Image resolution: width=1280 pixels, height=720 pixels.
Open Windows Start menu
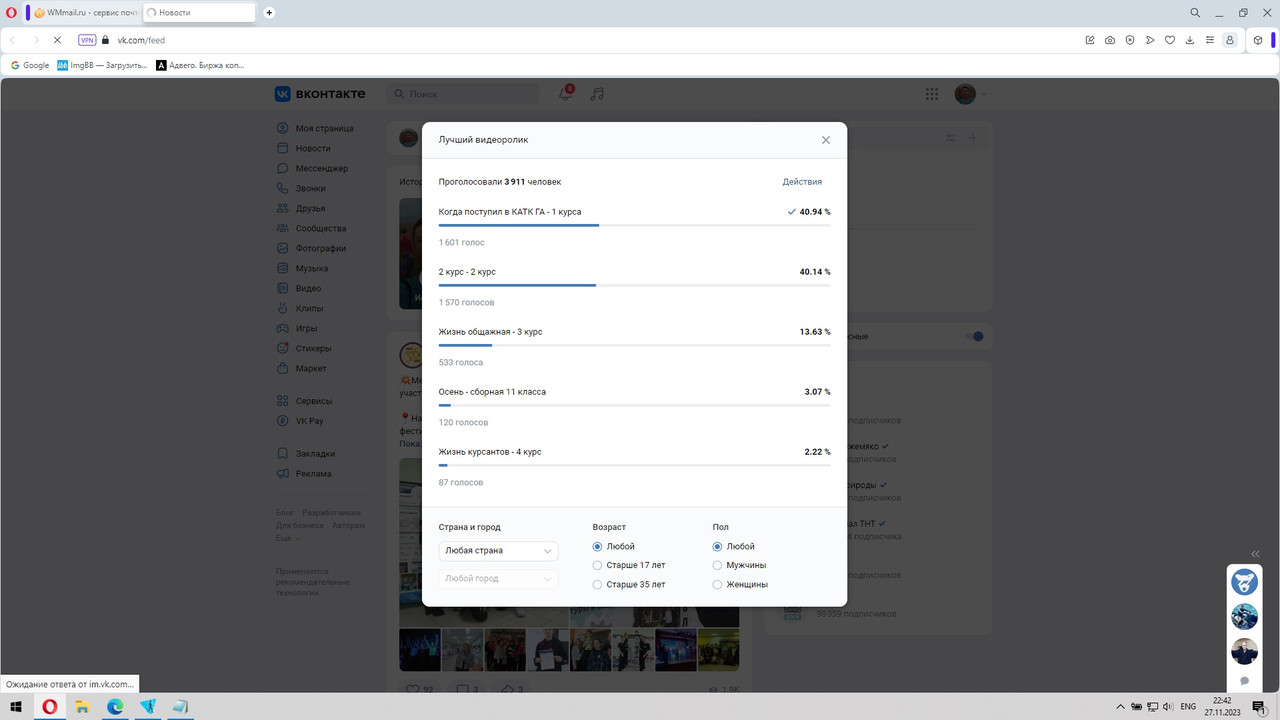[x=14, y=706]
